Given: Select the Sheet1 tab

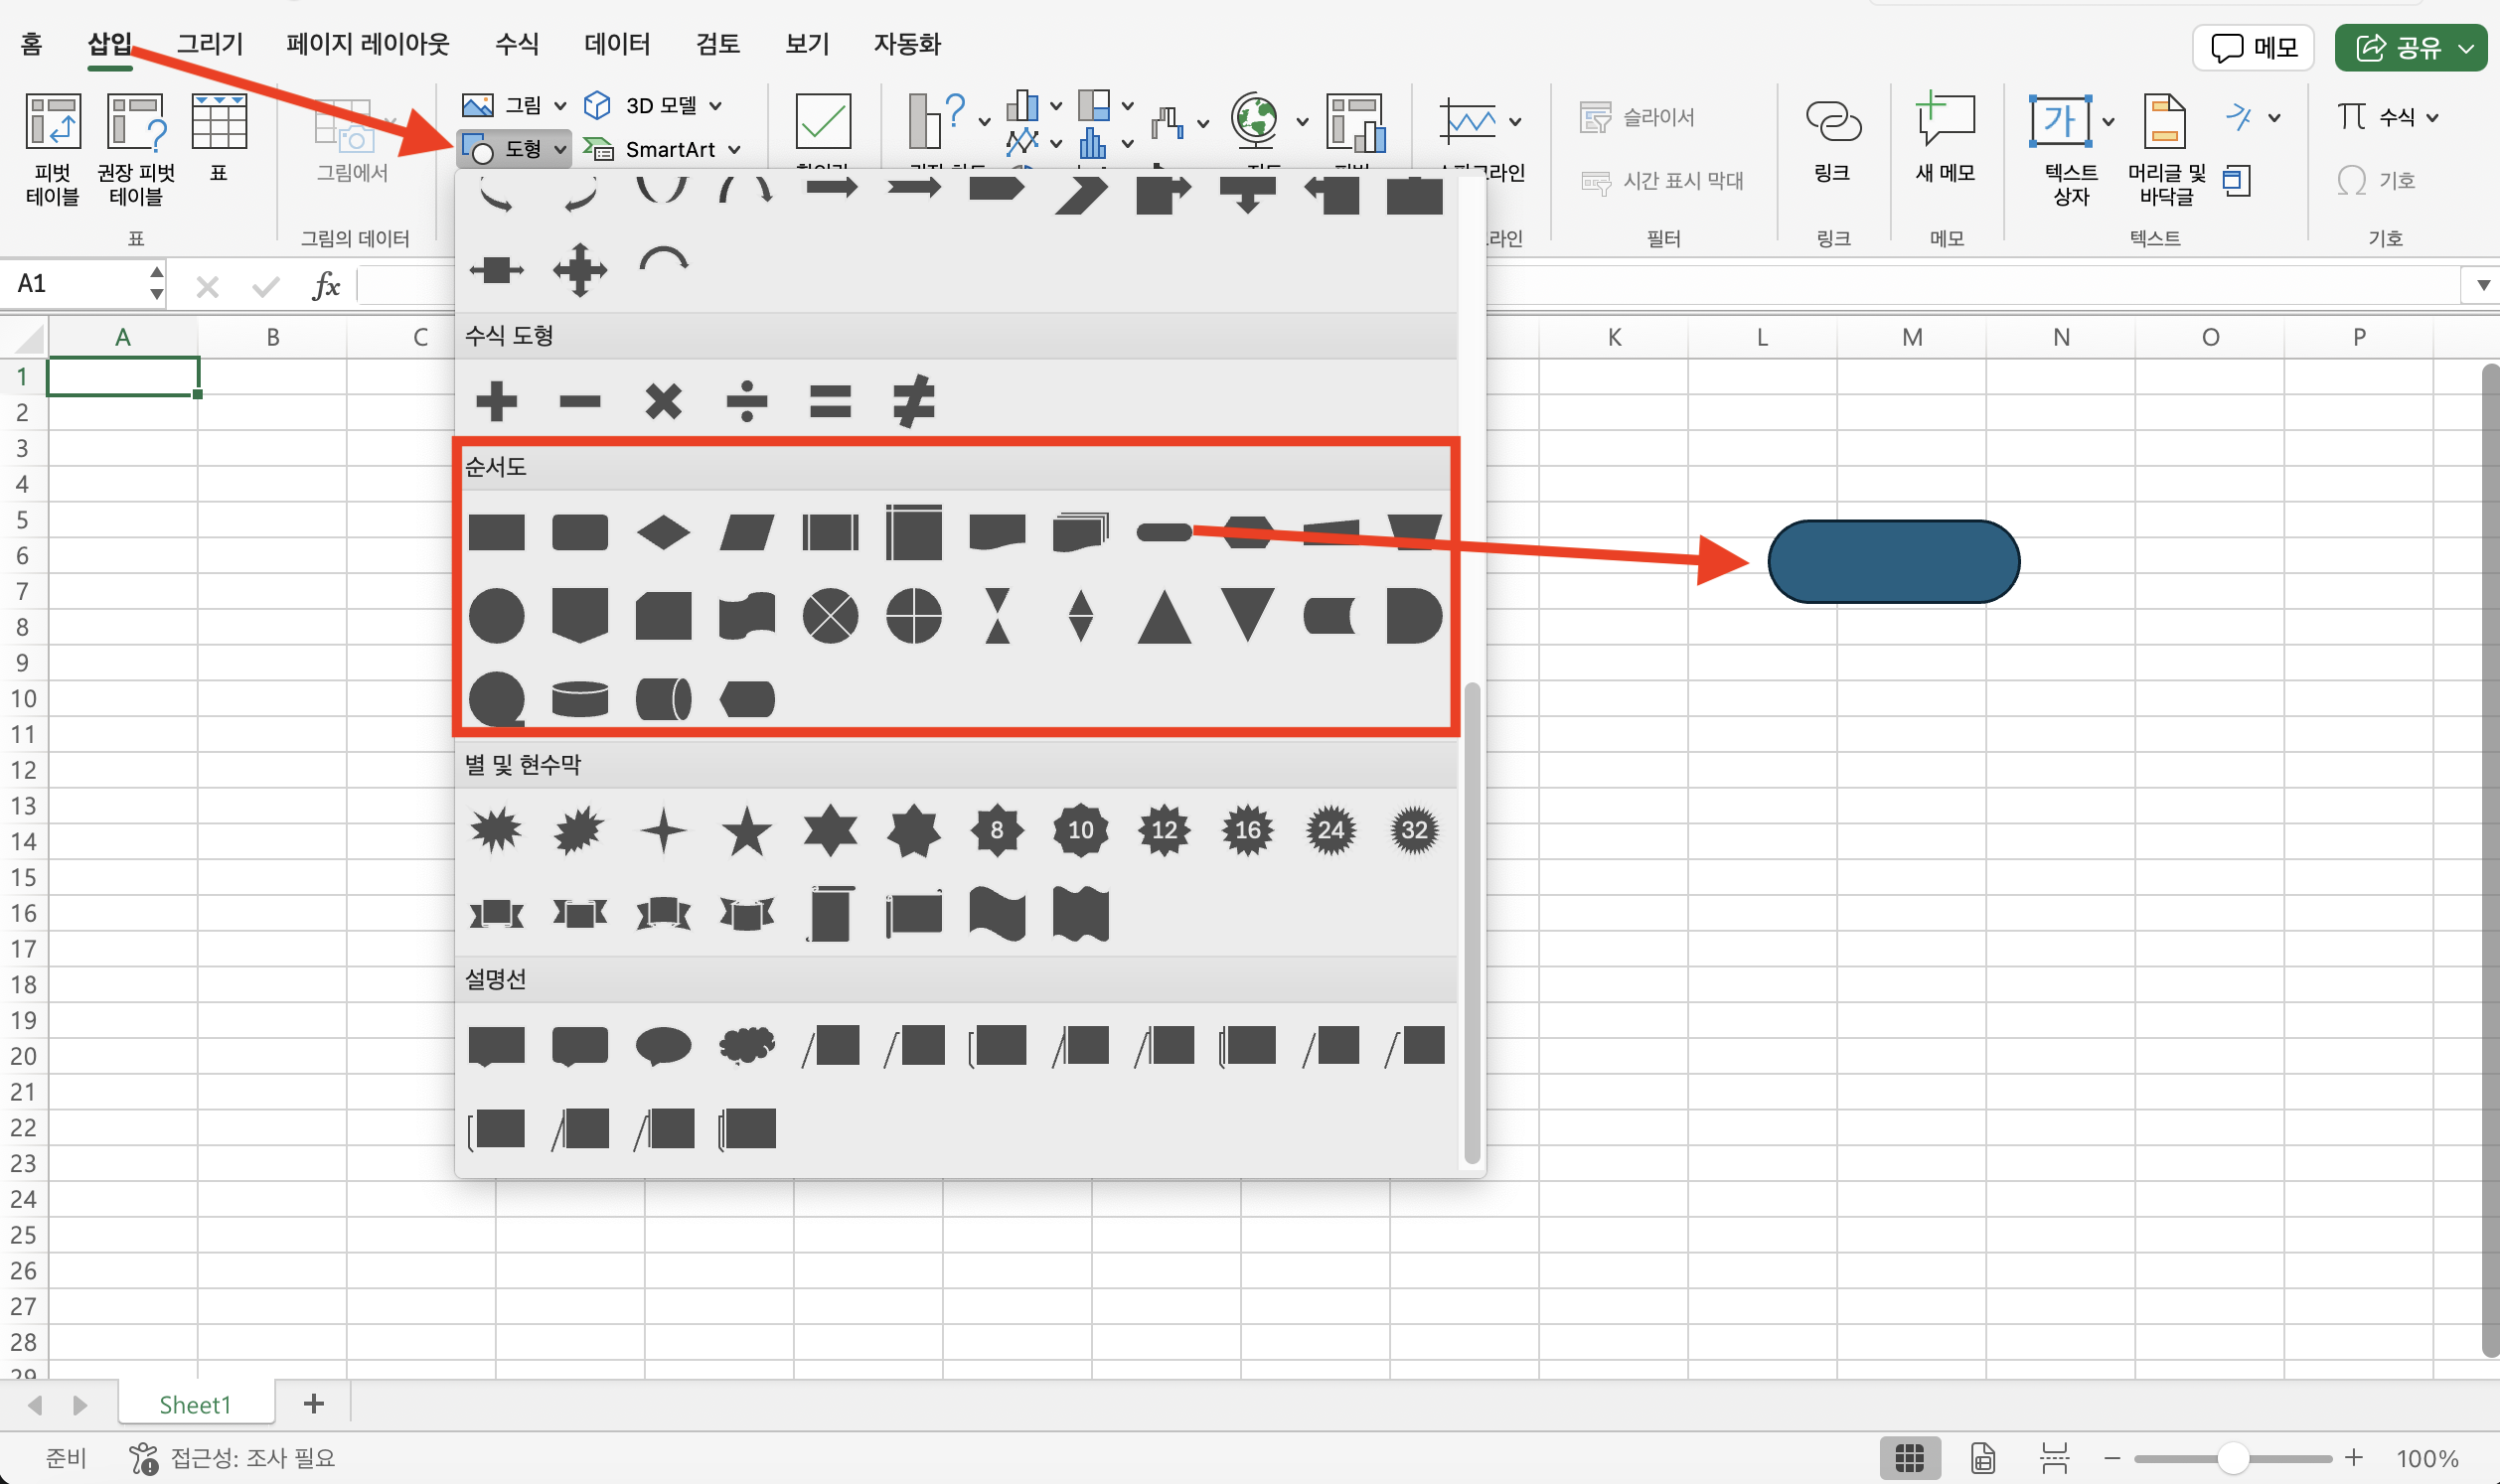Looking at the screenshot, I should pos(196,1404).
